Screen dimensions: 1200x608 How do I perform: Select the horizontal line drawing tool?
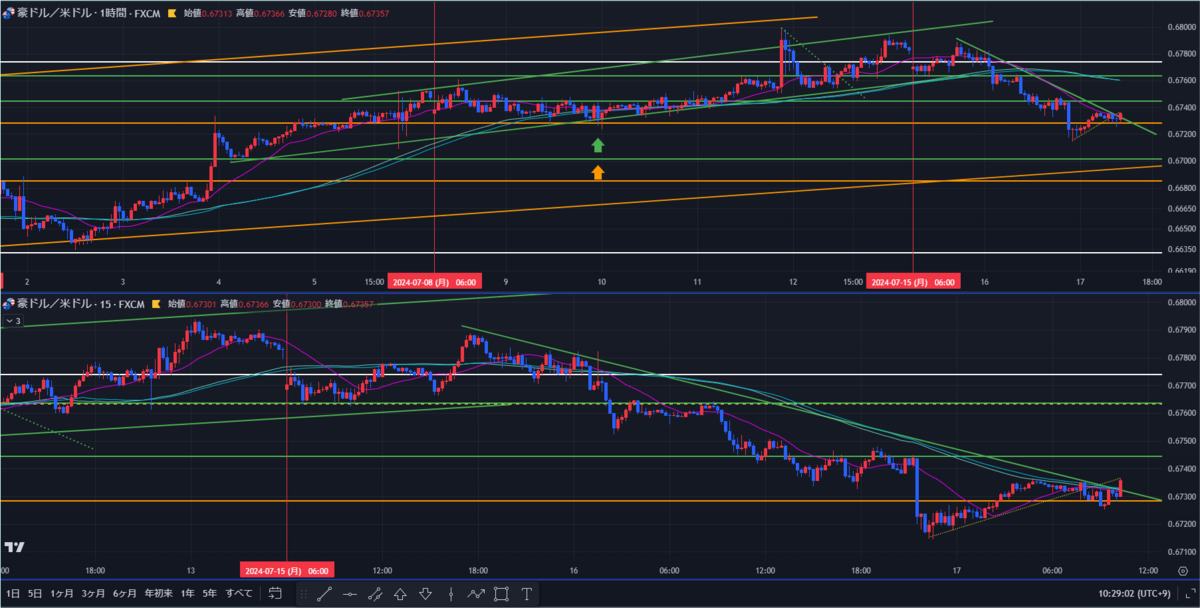tap(350, 594)
